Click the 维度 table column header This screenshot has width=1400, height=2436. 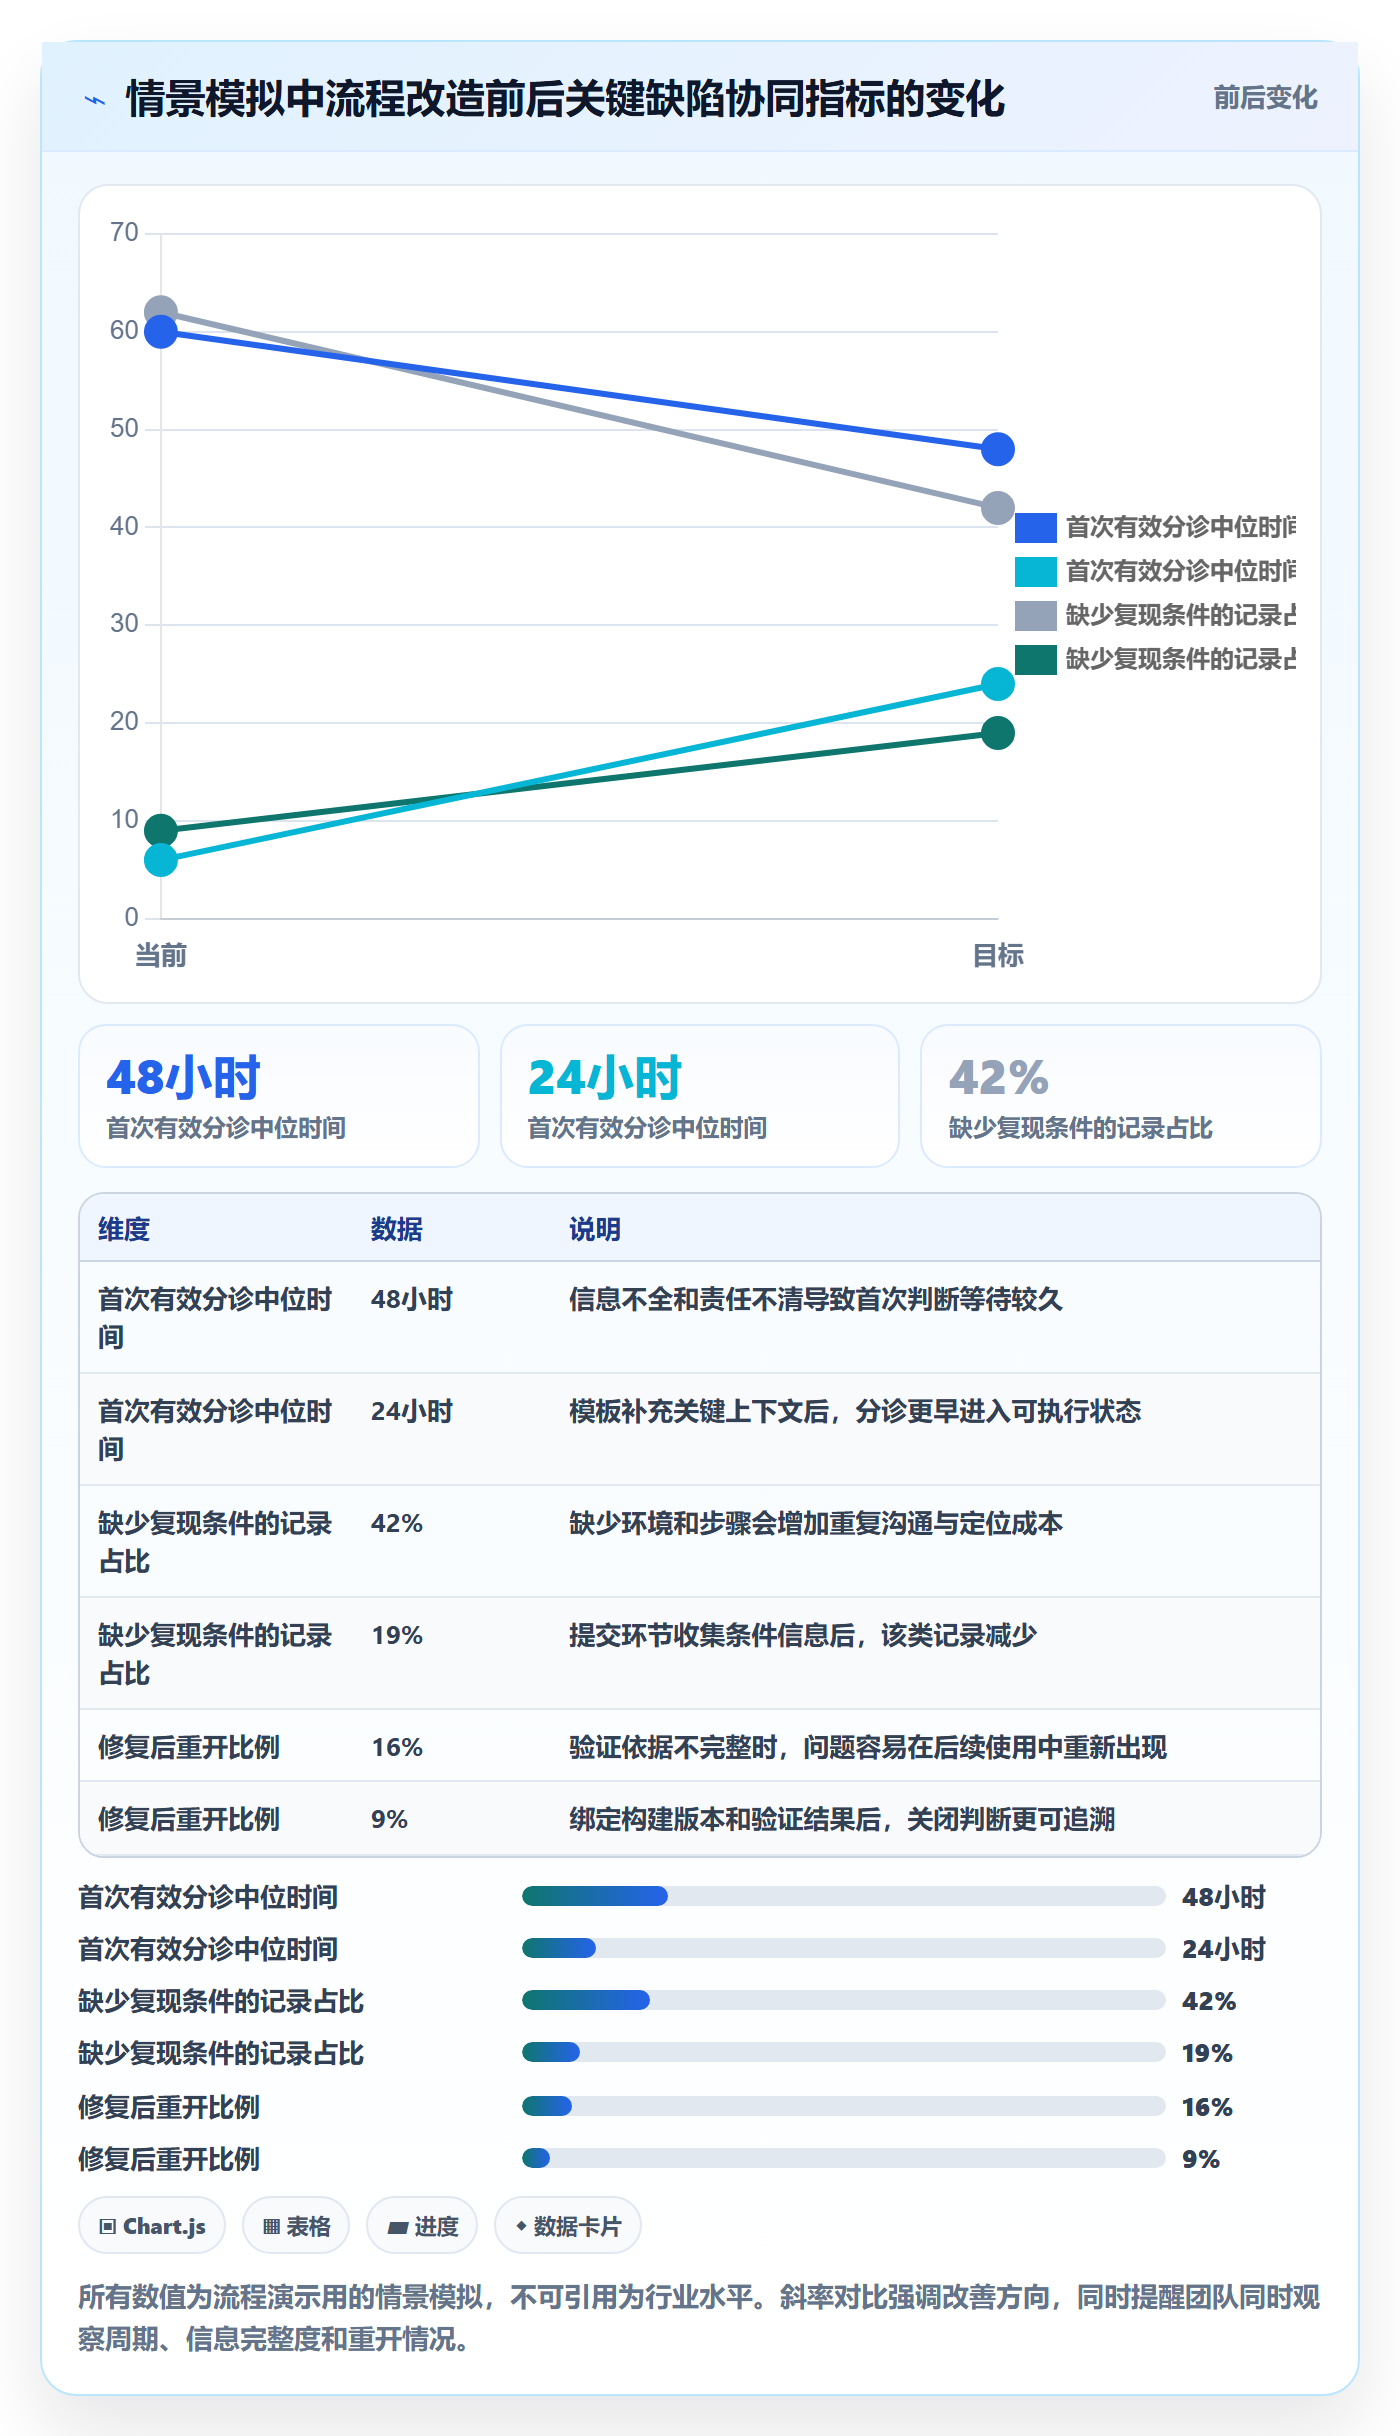point(124,1229)
